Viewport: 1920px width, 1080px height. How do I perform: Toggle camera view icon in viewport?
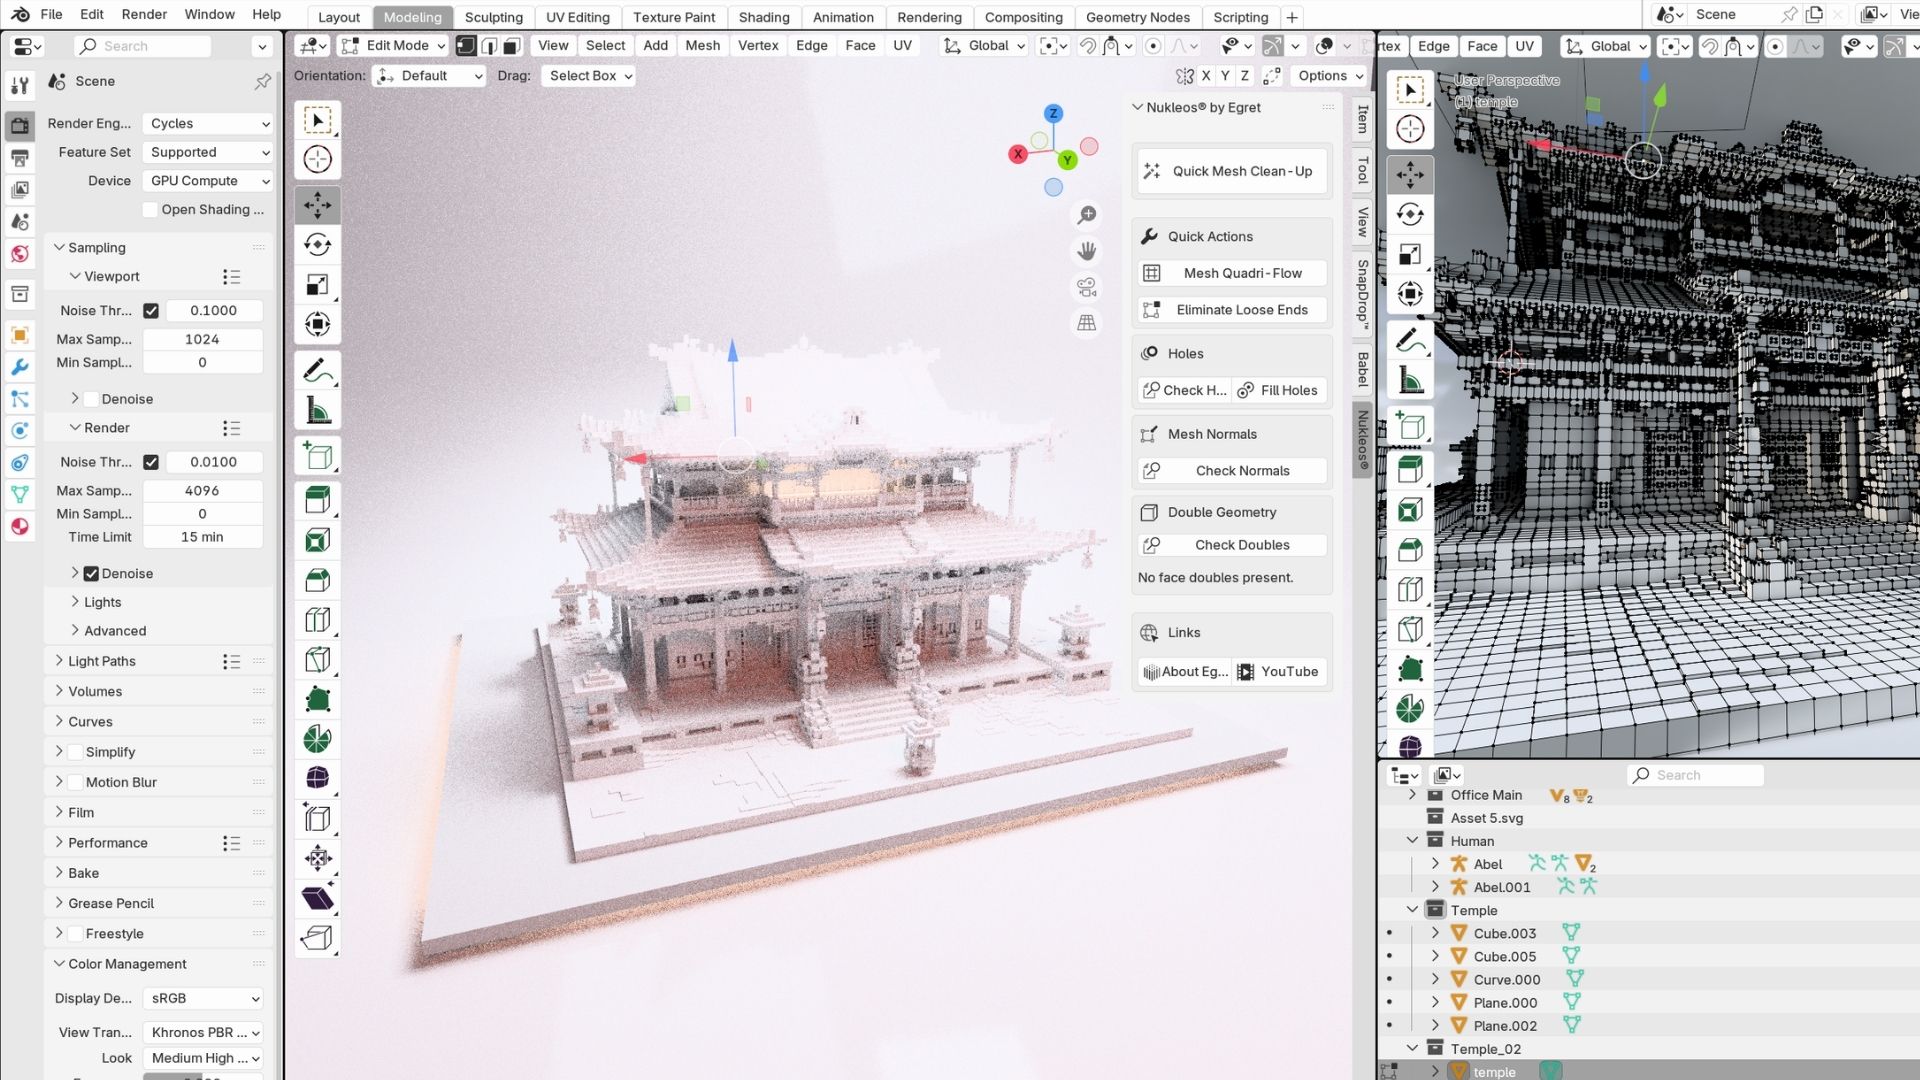(x=1087, y=288)
